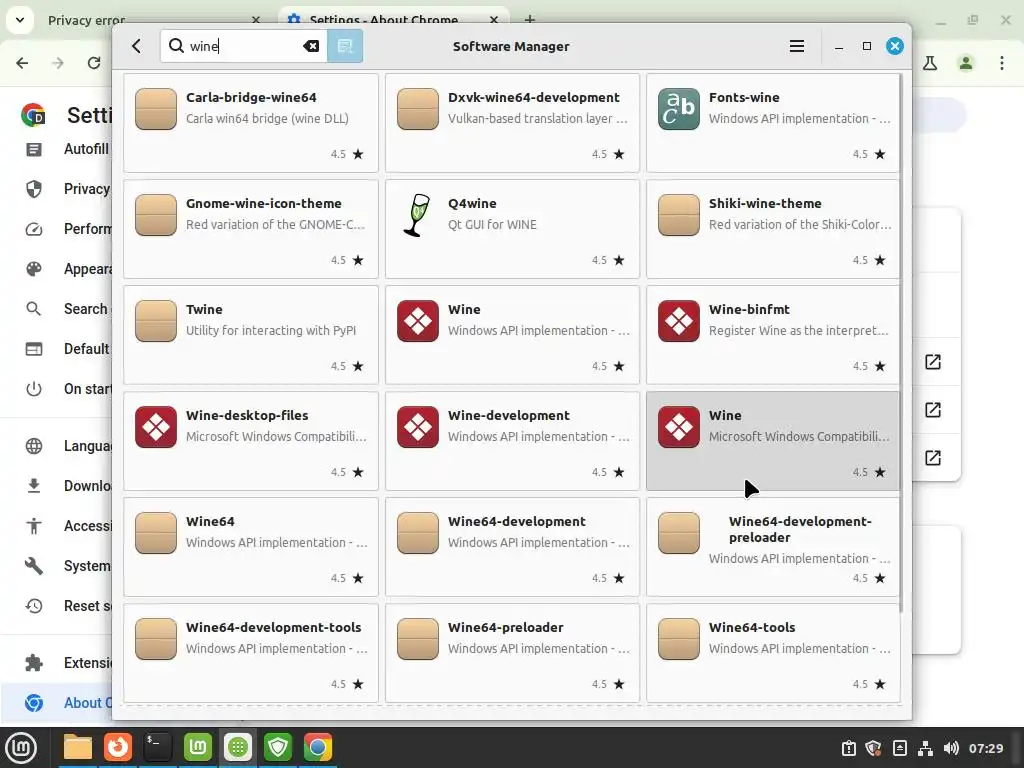Open the bottom external link icon in Chrome

tap(933, 458)
